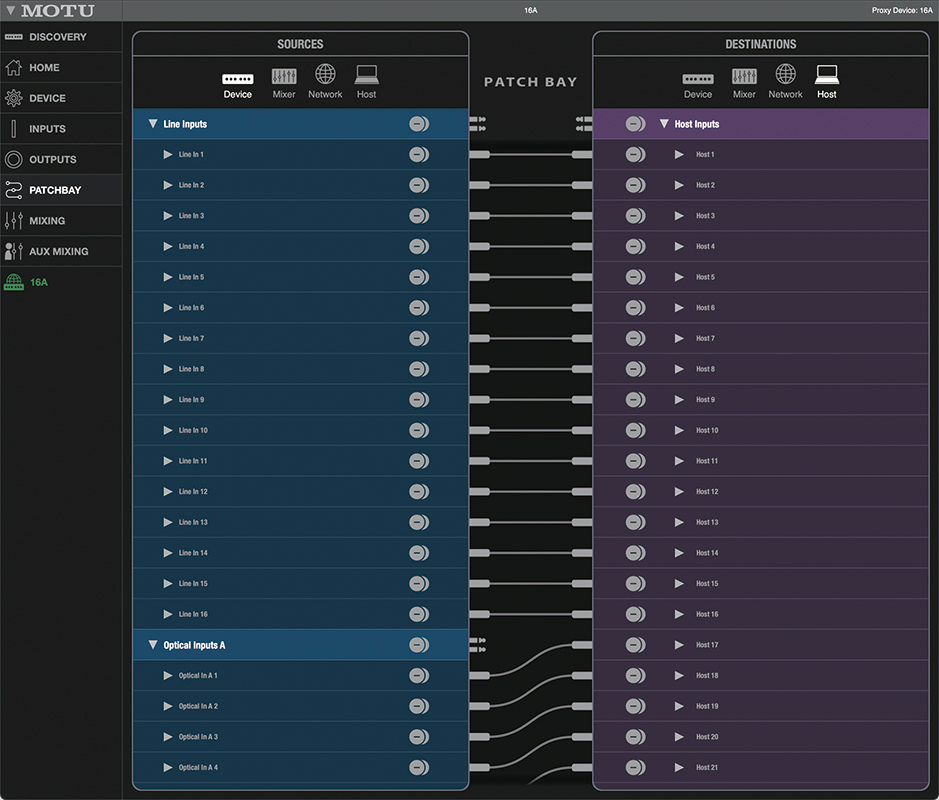Open the Outputs circle icon
Image resolution: width=939 pixels, height=800 pixels.
[14, 159]
